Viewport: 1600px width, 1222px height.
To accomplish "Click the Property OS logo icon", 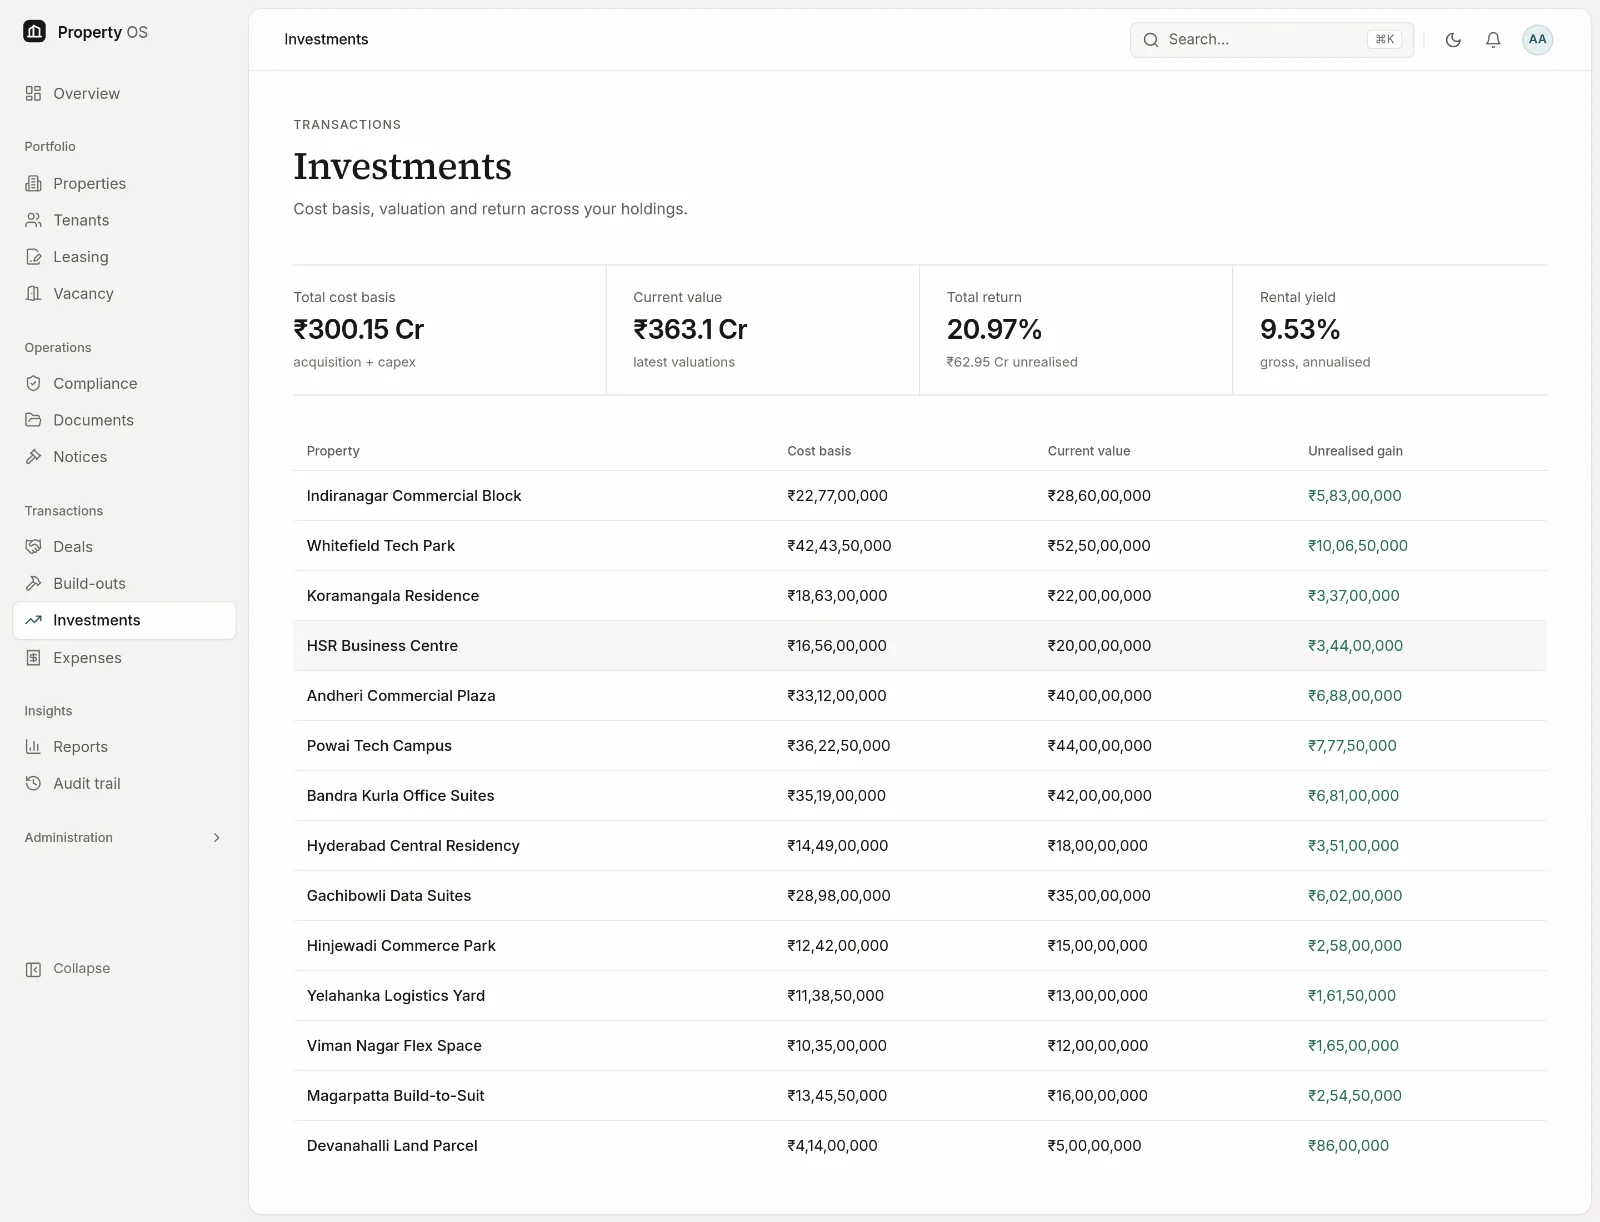I will pos(35,32).
